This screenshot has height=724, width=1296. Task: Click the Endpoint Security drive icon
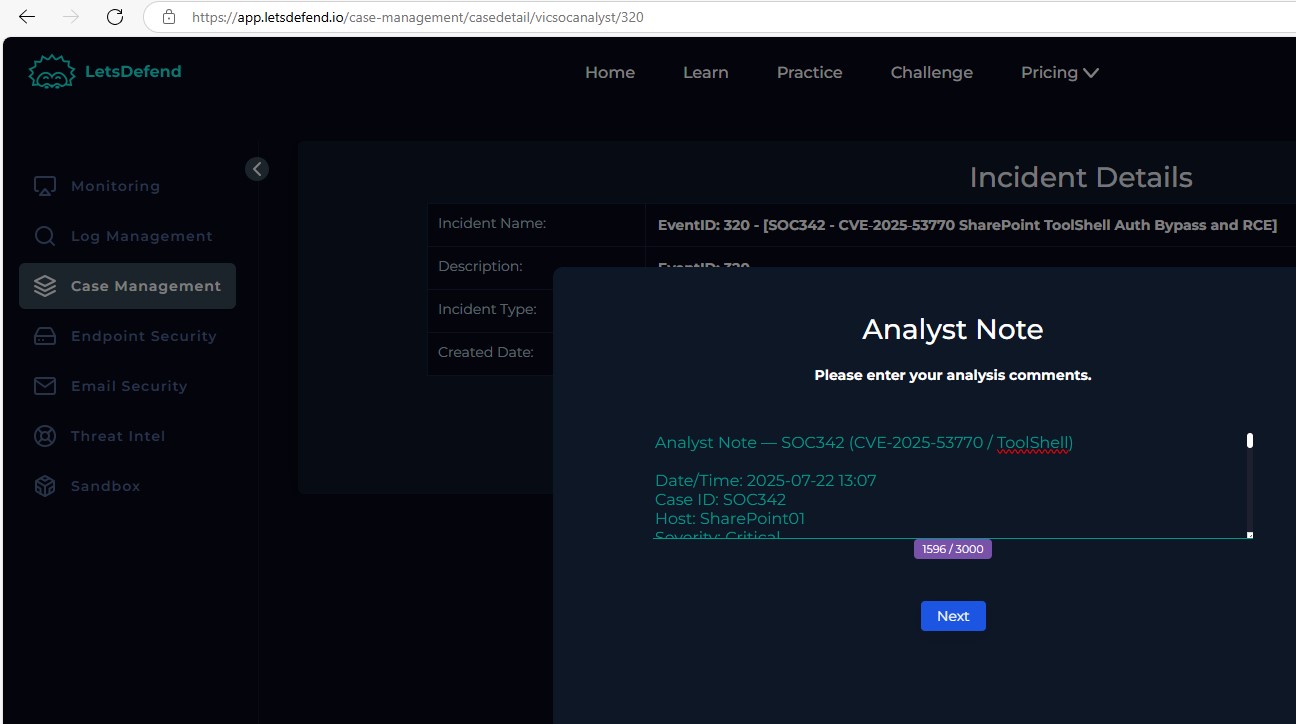[45, 336]
